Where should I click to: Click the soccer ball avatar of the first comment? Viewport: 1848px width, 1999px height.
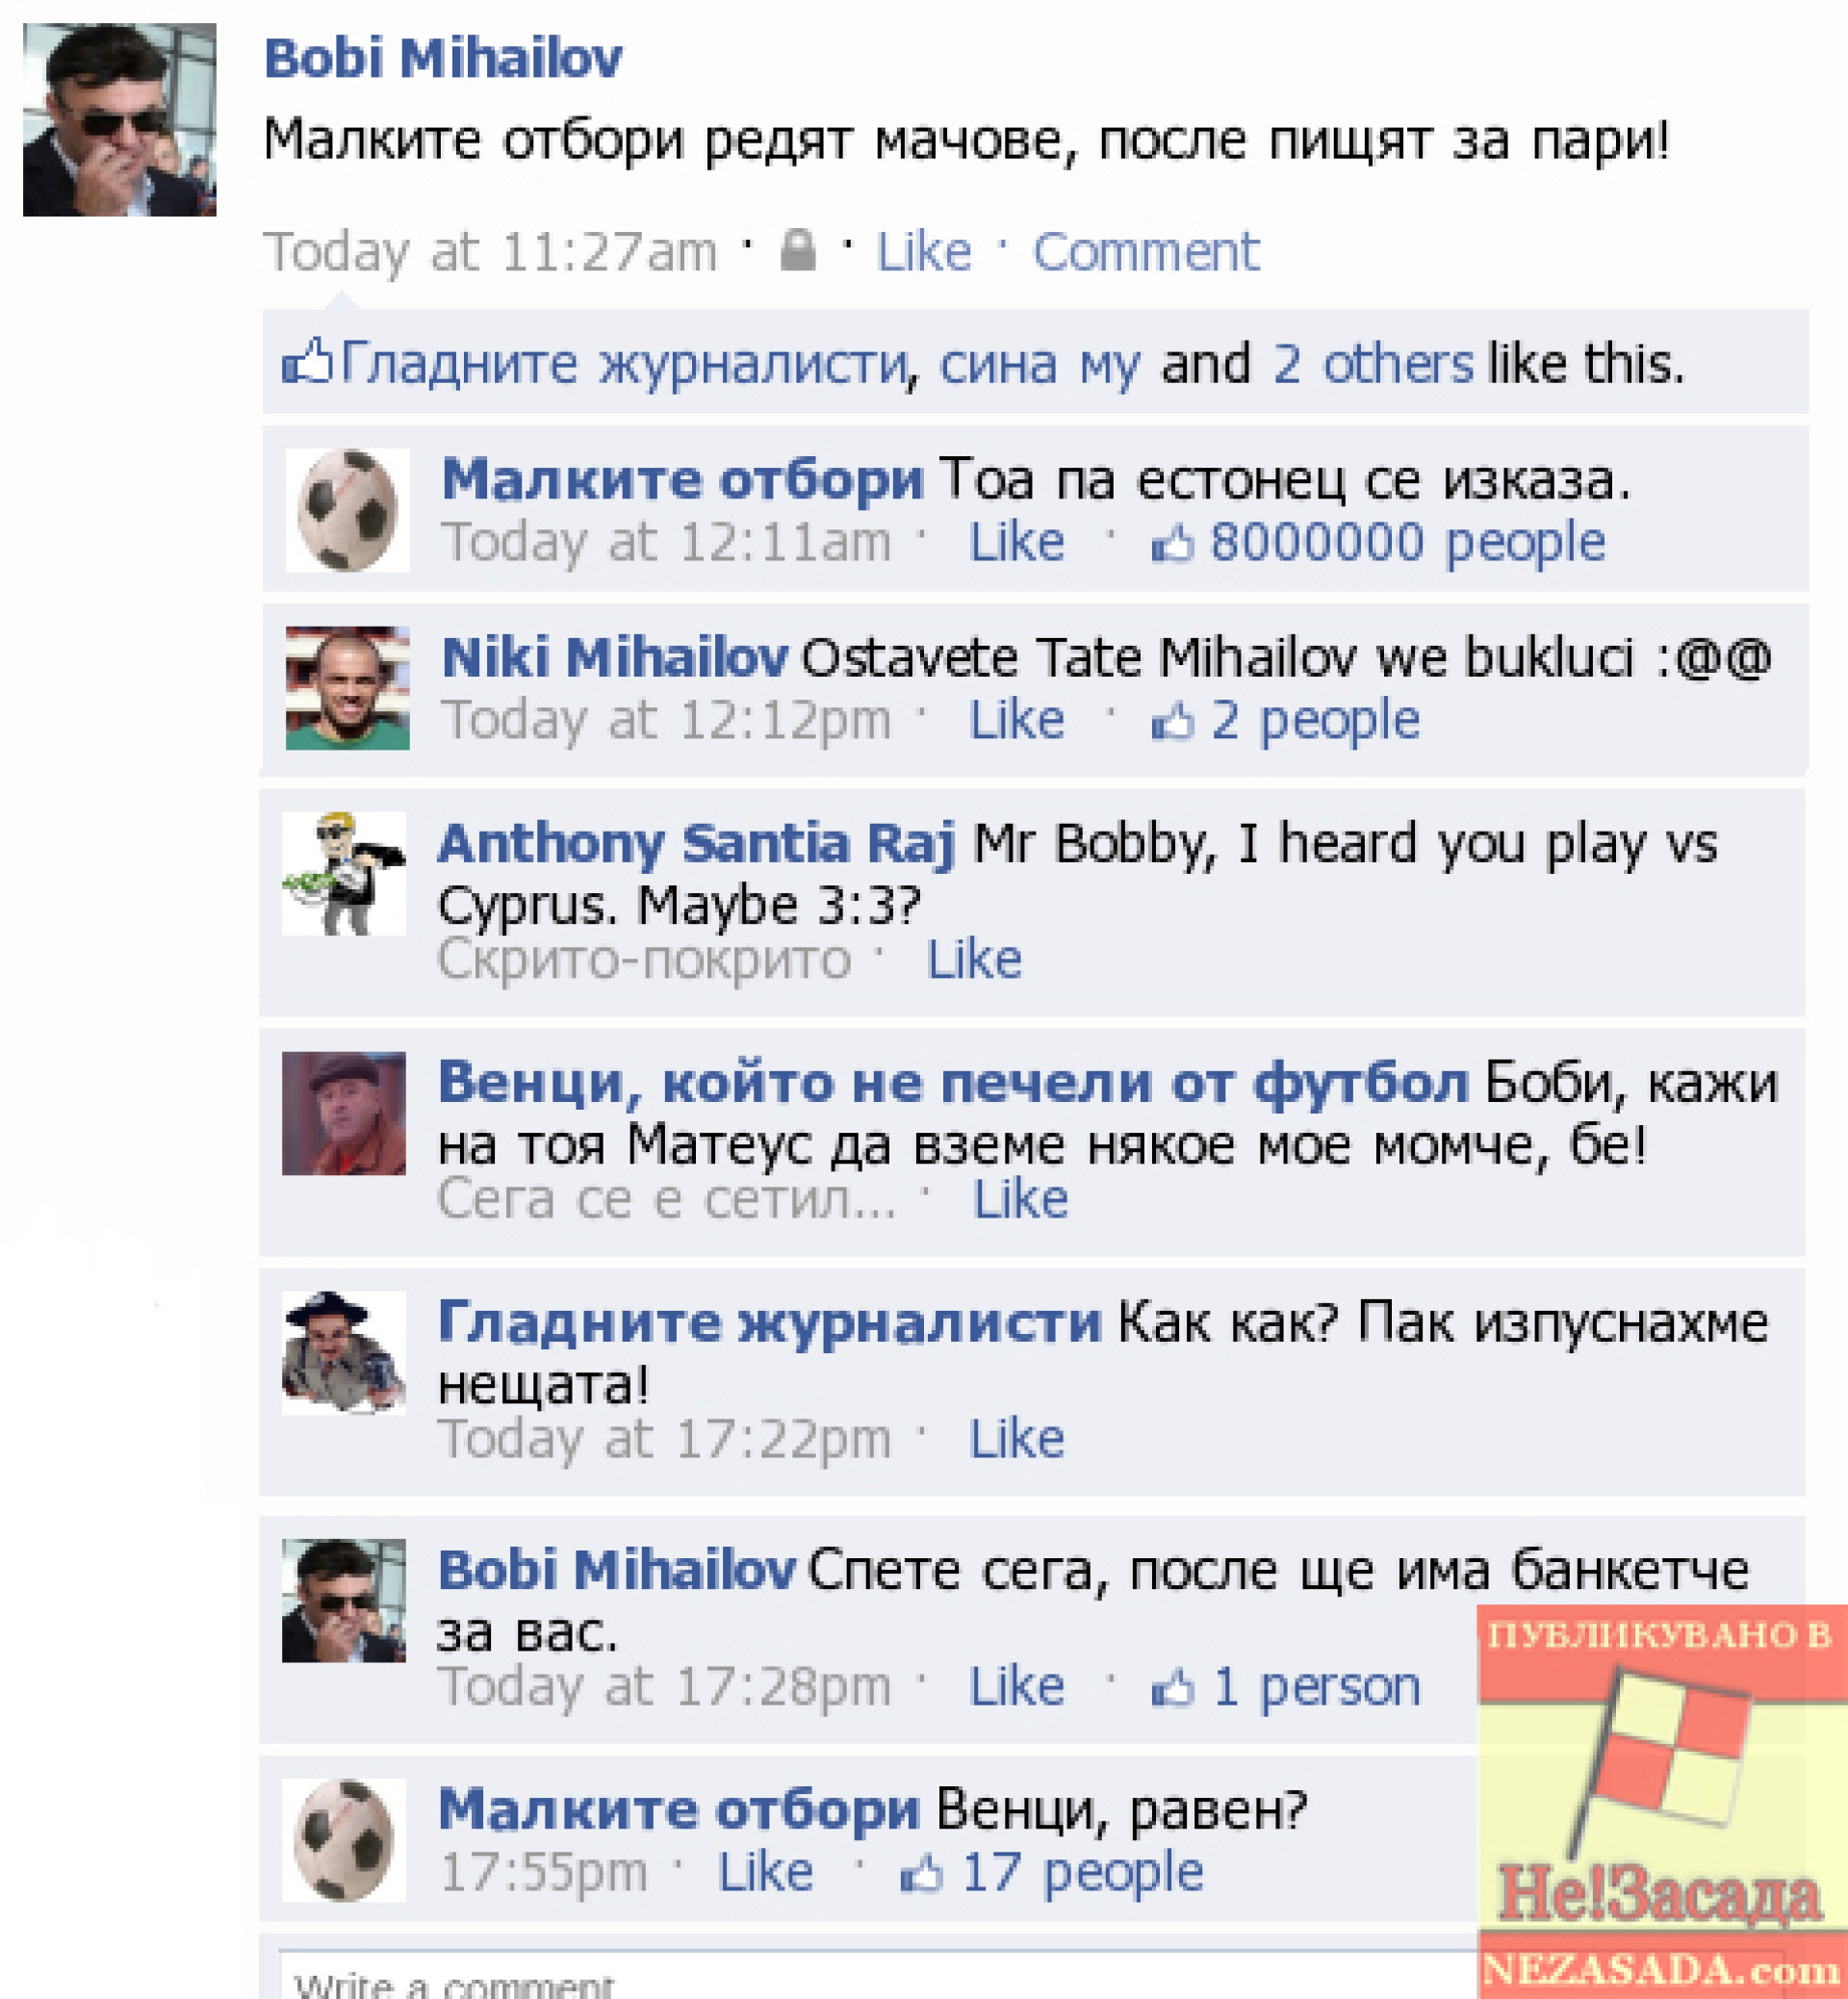coord(347,509)
